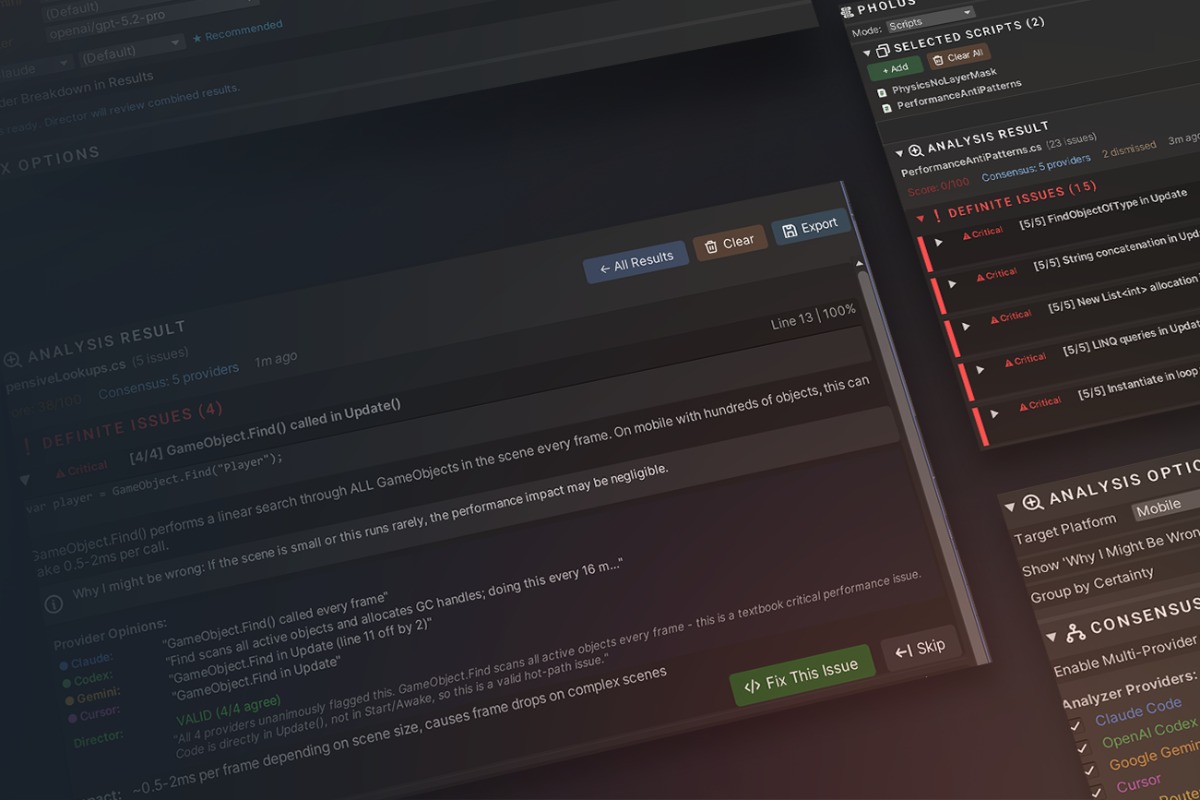Click the Fix This Issue button
1200x800 pixels.
pyautogui.click(x=801, y=676)
